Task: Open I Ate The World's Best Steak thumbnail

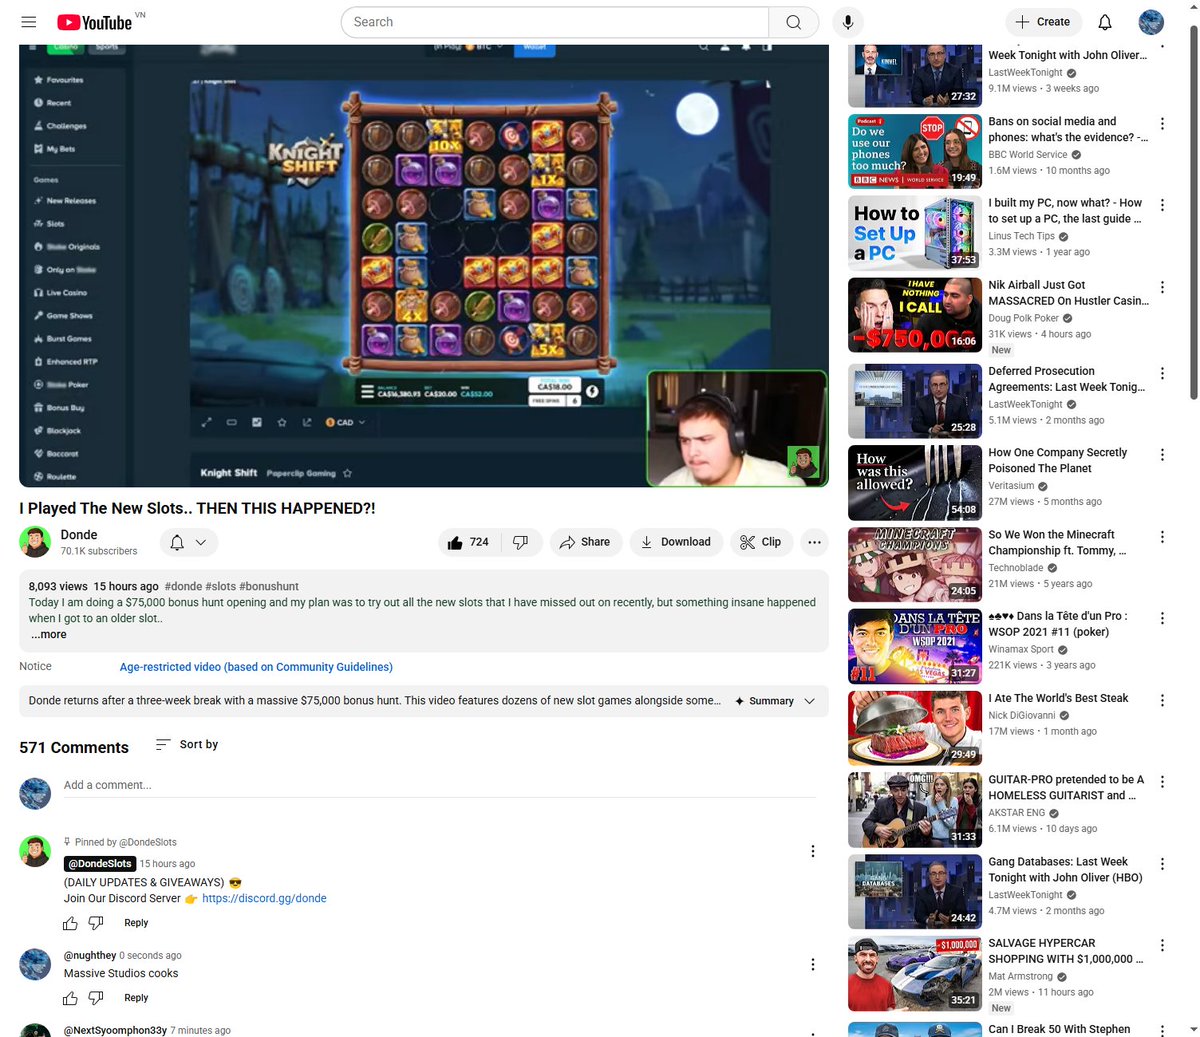Action: [x=915, y=729]
